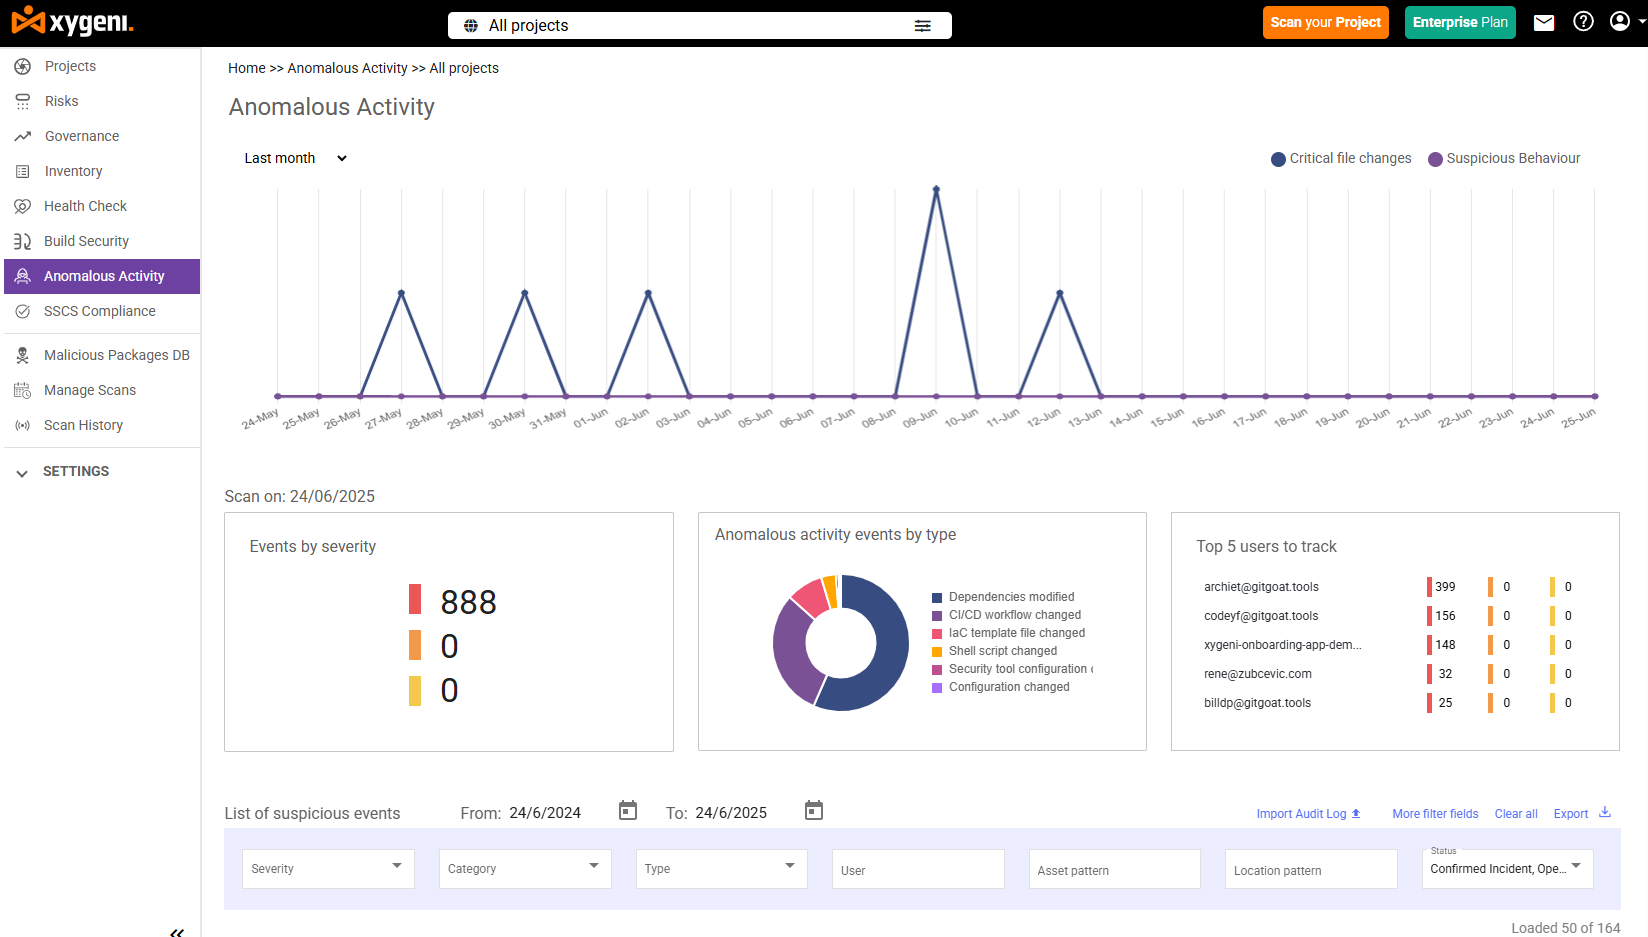1648x937 pixels.
Task: Open the Health Check section
Action: pyautogui.click(x=85, y=206)
